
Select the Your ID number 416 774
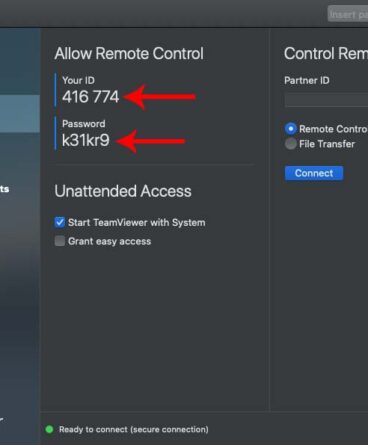click(x=90, y=97)
